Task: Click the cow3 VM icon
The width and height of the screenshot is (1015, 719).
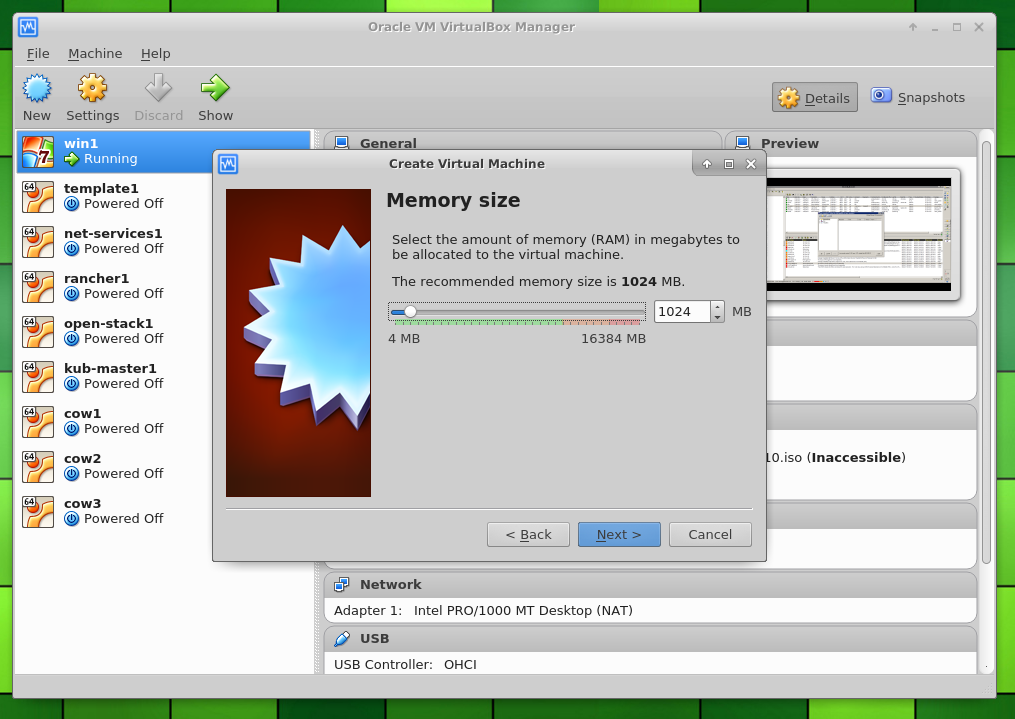Action: [x=38, y=512]
